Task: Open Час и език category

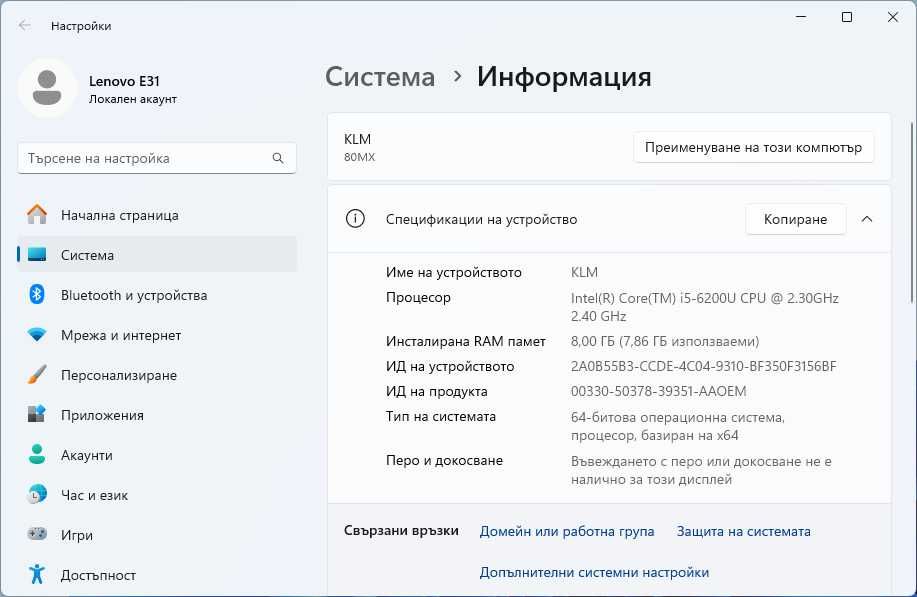Action: click(x=157, y=495)
